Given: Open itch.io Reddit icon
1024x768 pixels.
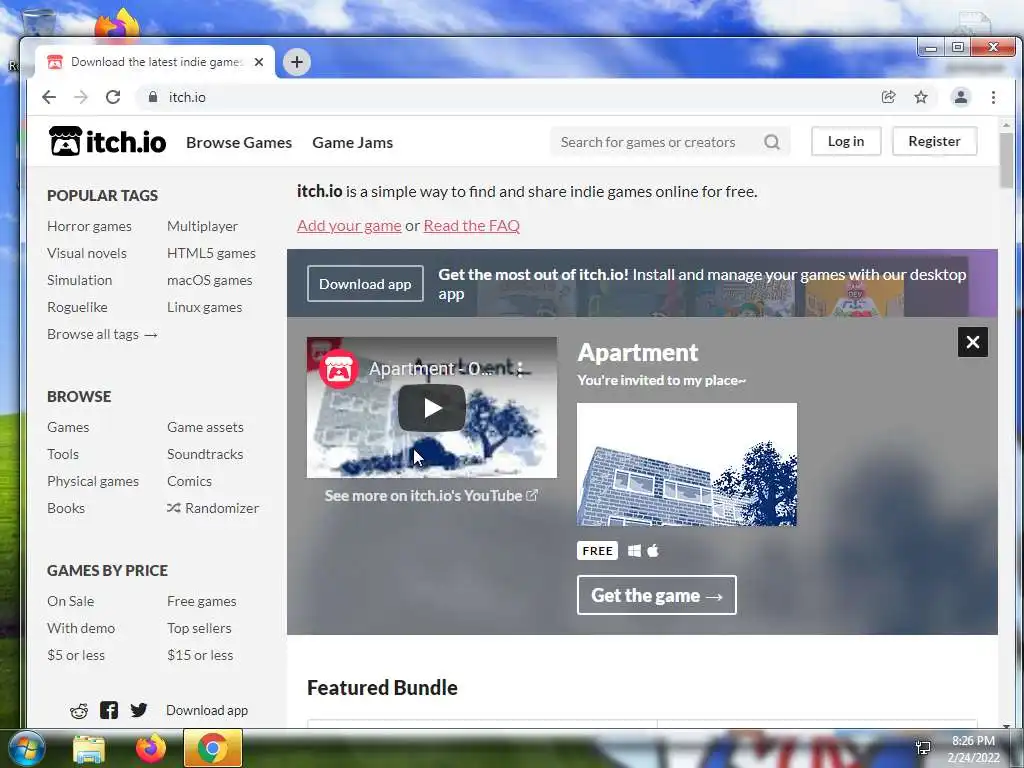Looking at the screenshot, I should (x=79, y=711).
